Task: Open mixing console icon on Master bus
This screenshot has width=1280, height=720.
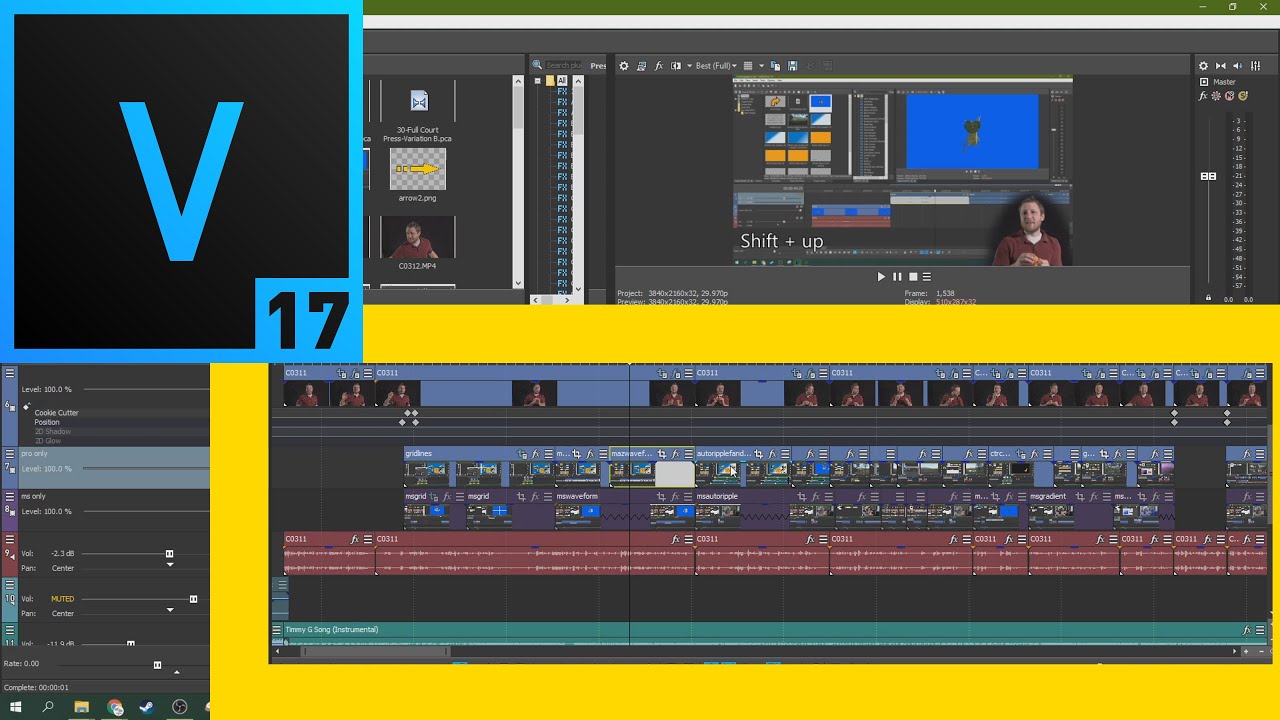Action: pos(1256,66)
